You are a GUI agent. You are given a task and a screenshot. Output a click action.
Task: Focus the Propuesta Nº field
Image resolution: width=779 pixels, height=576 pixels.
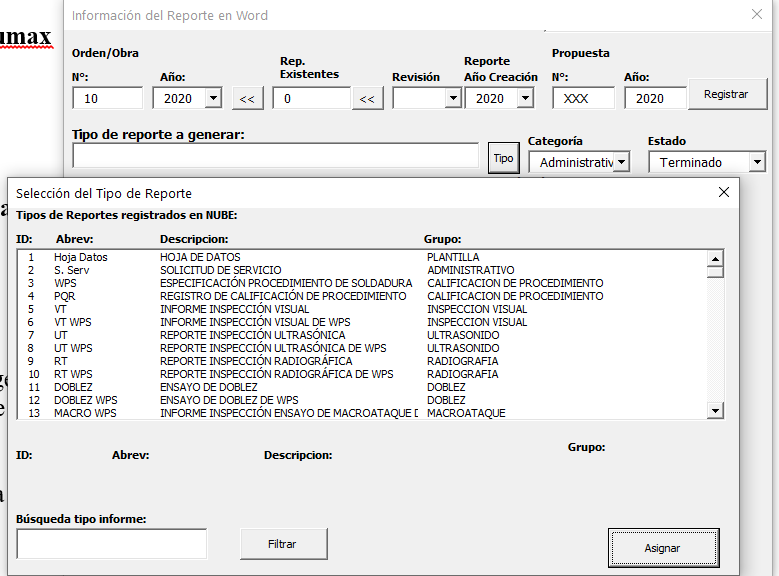pyautogui.click(x=583, y=98)
